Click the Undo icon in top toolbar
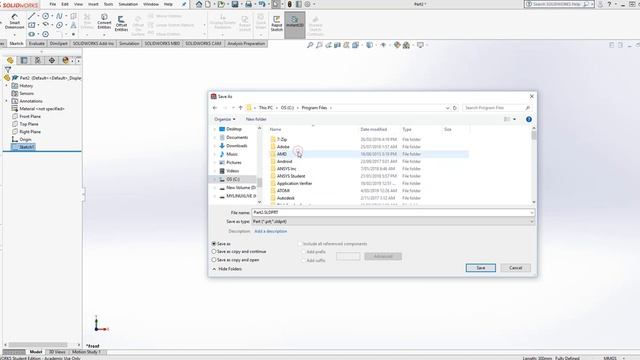This screenshot has height=360, width=640. point(262,4)
